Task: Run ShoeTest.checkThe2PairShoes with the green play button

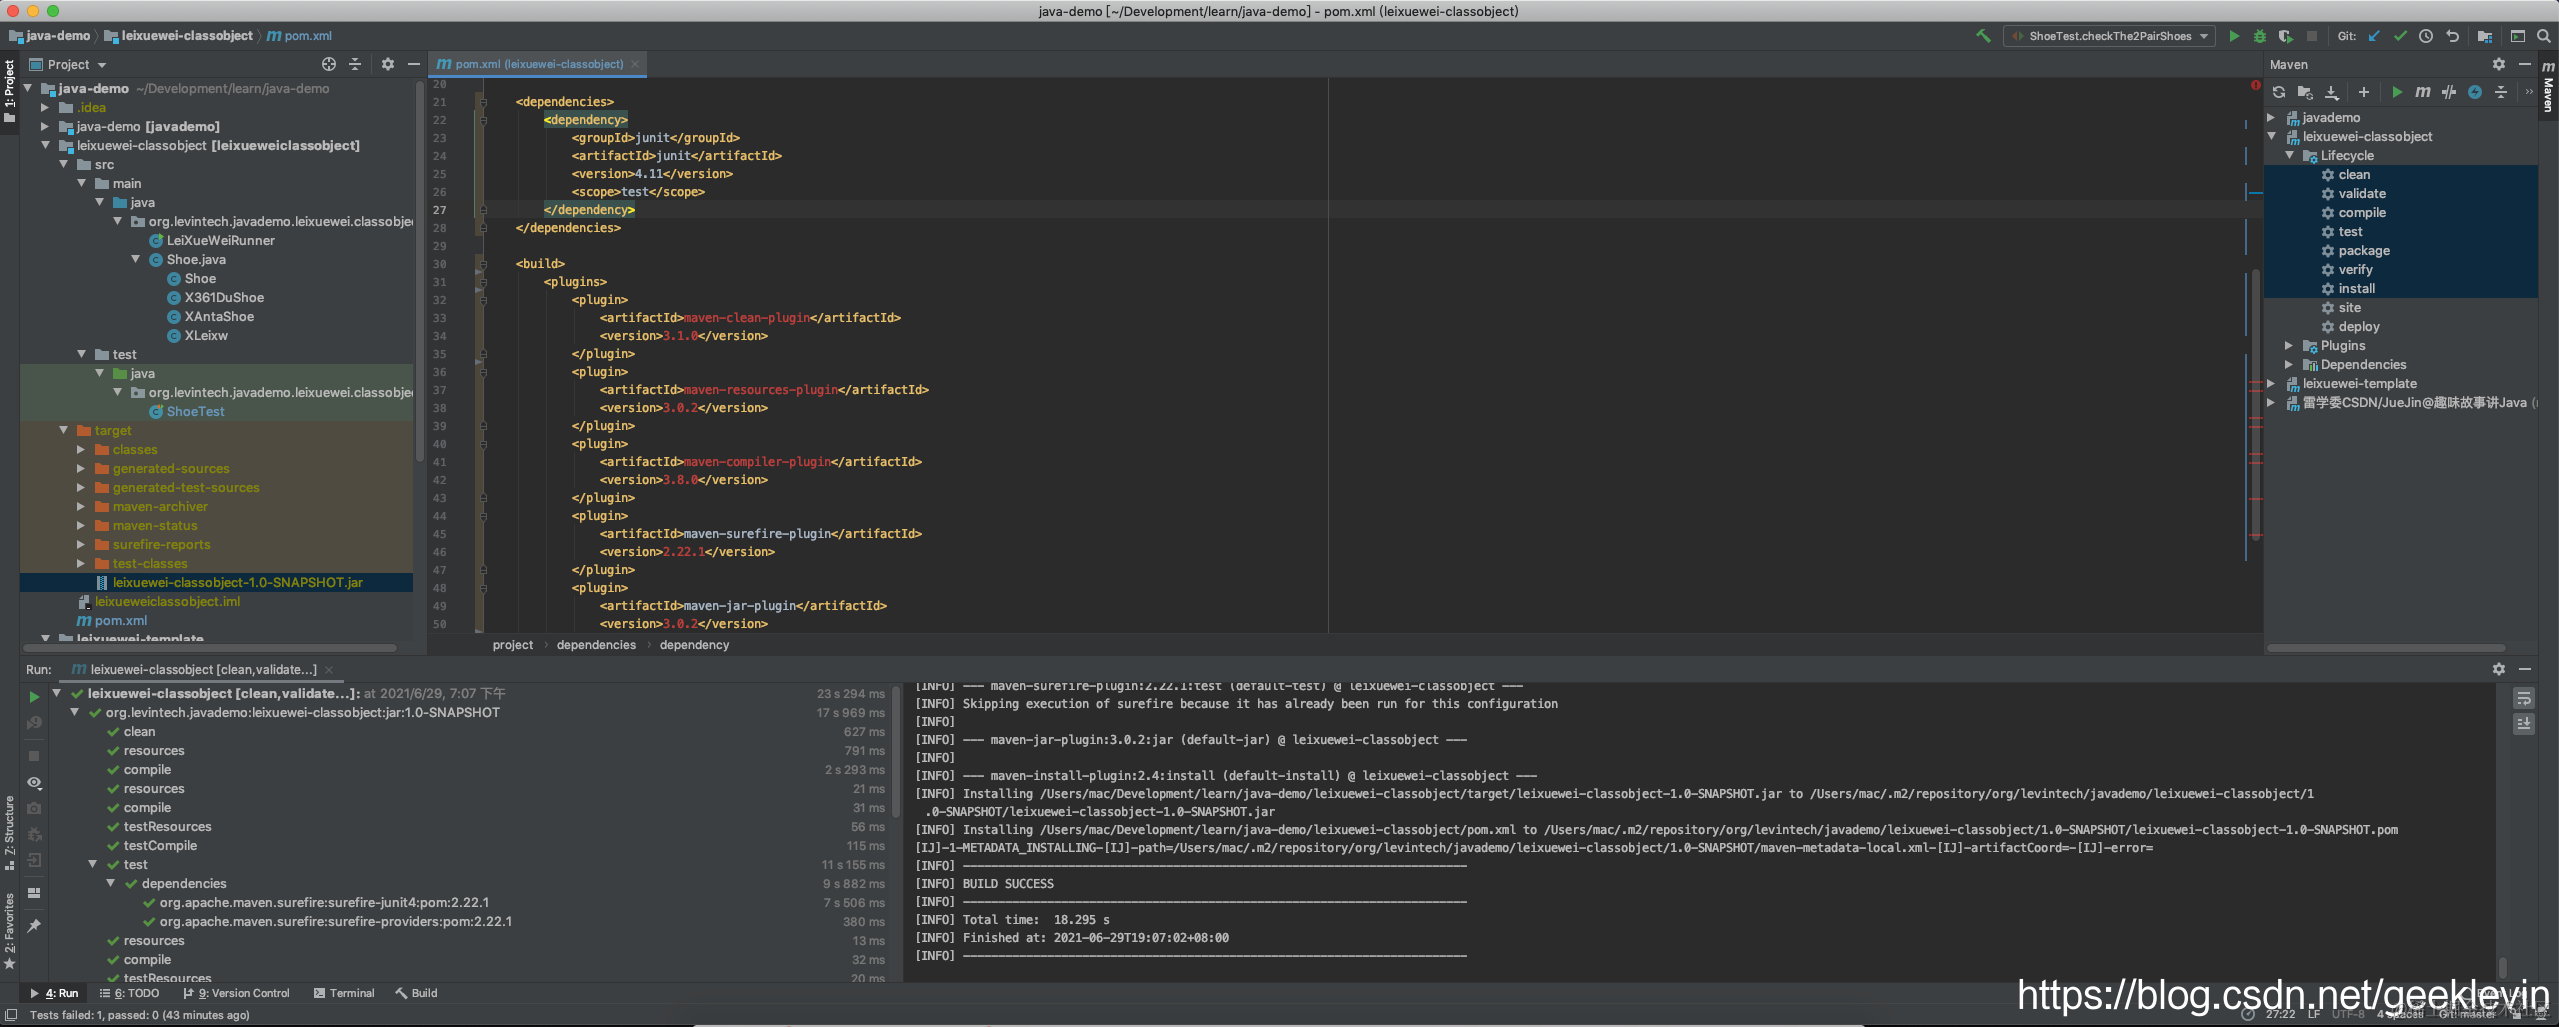Action: (2234, 36)
